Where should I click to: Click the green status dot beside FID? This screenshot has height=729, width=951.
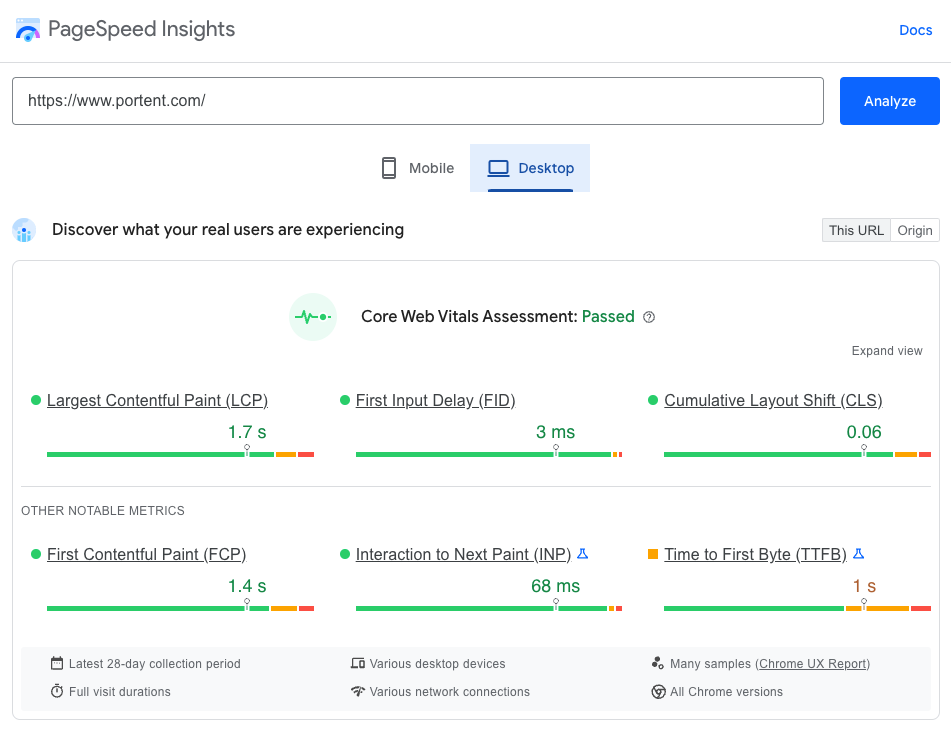(x=345, y=400)
